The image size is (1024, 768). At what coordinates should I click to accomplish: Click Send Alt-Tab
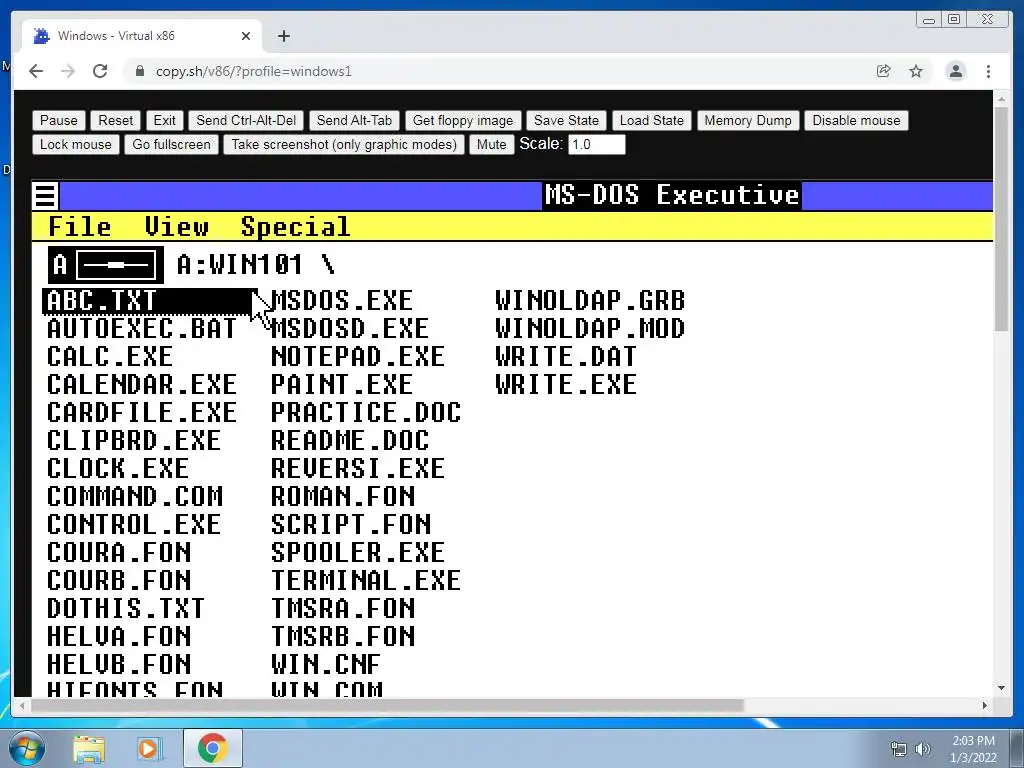click(x=354, y=120)
